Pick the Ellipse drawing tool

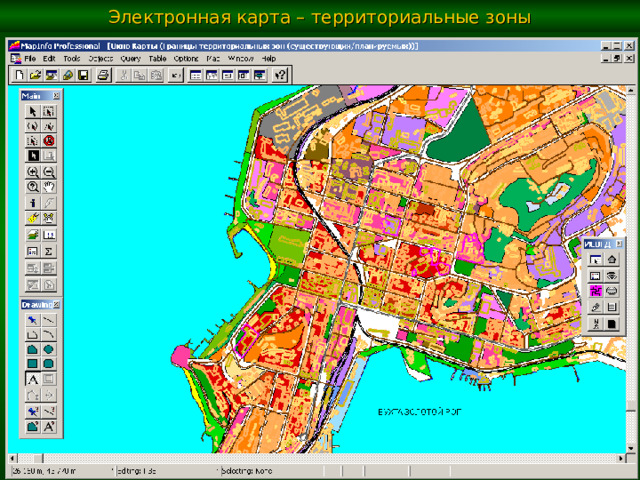pyautogui.click(x=49, y=349)
